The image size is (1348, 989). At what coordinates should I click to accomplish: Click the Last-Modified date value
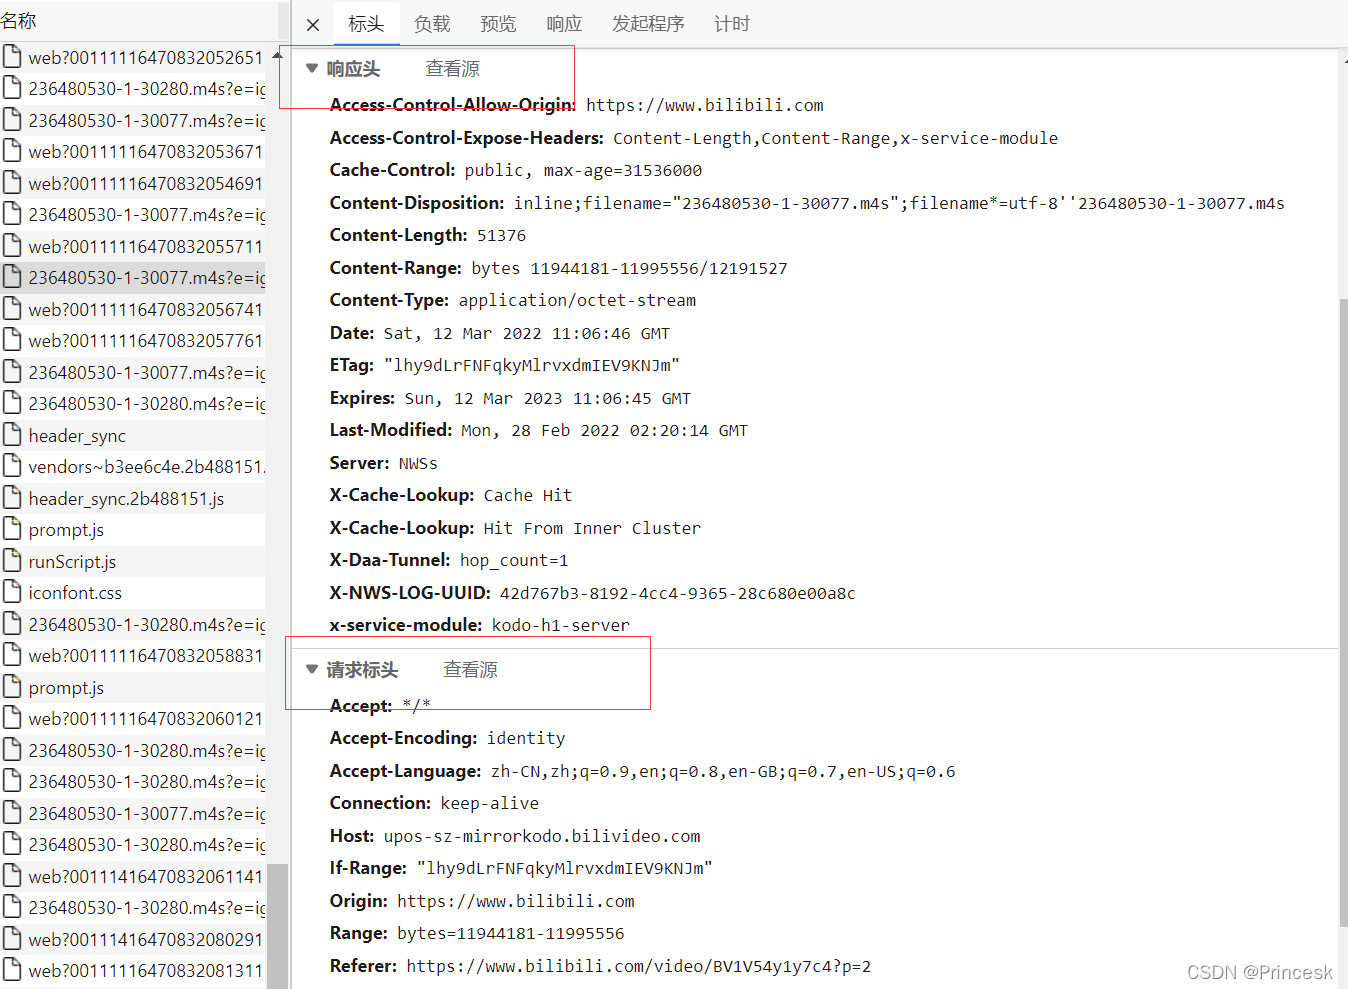coord(604,430)
